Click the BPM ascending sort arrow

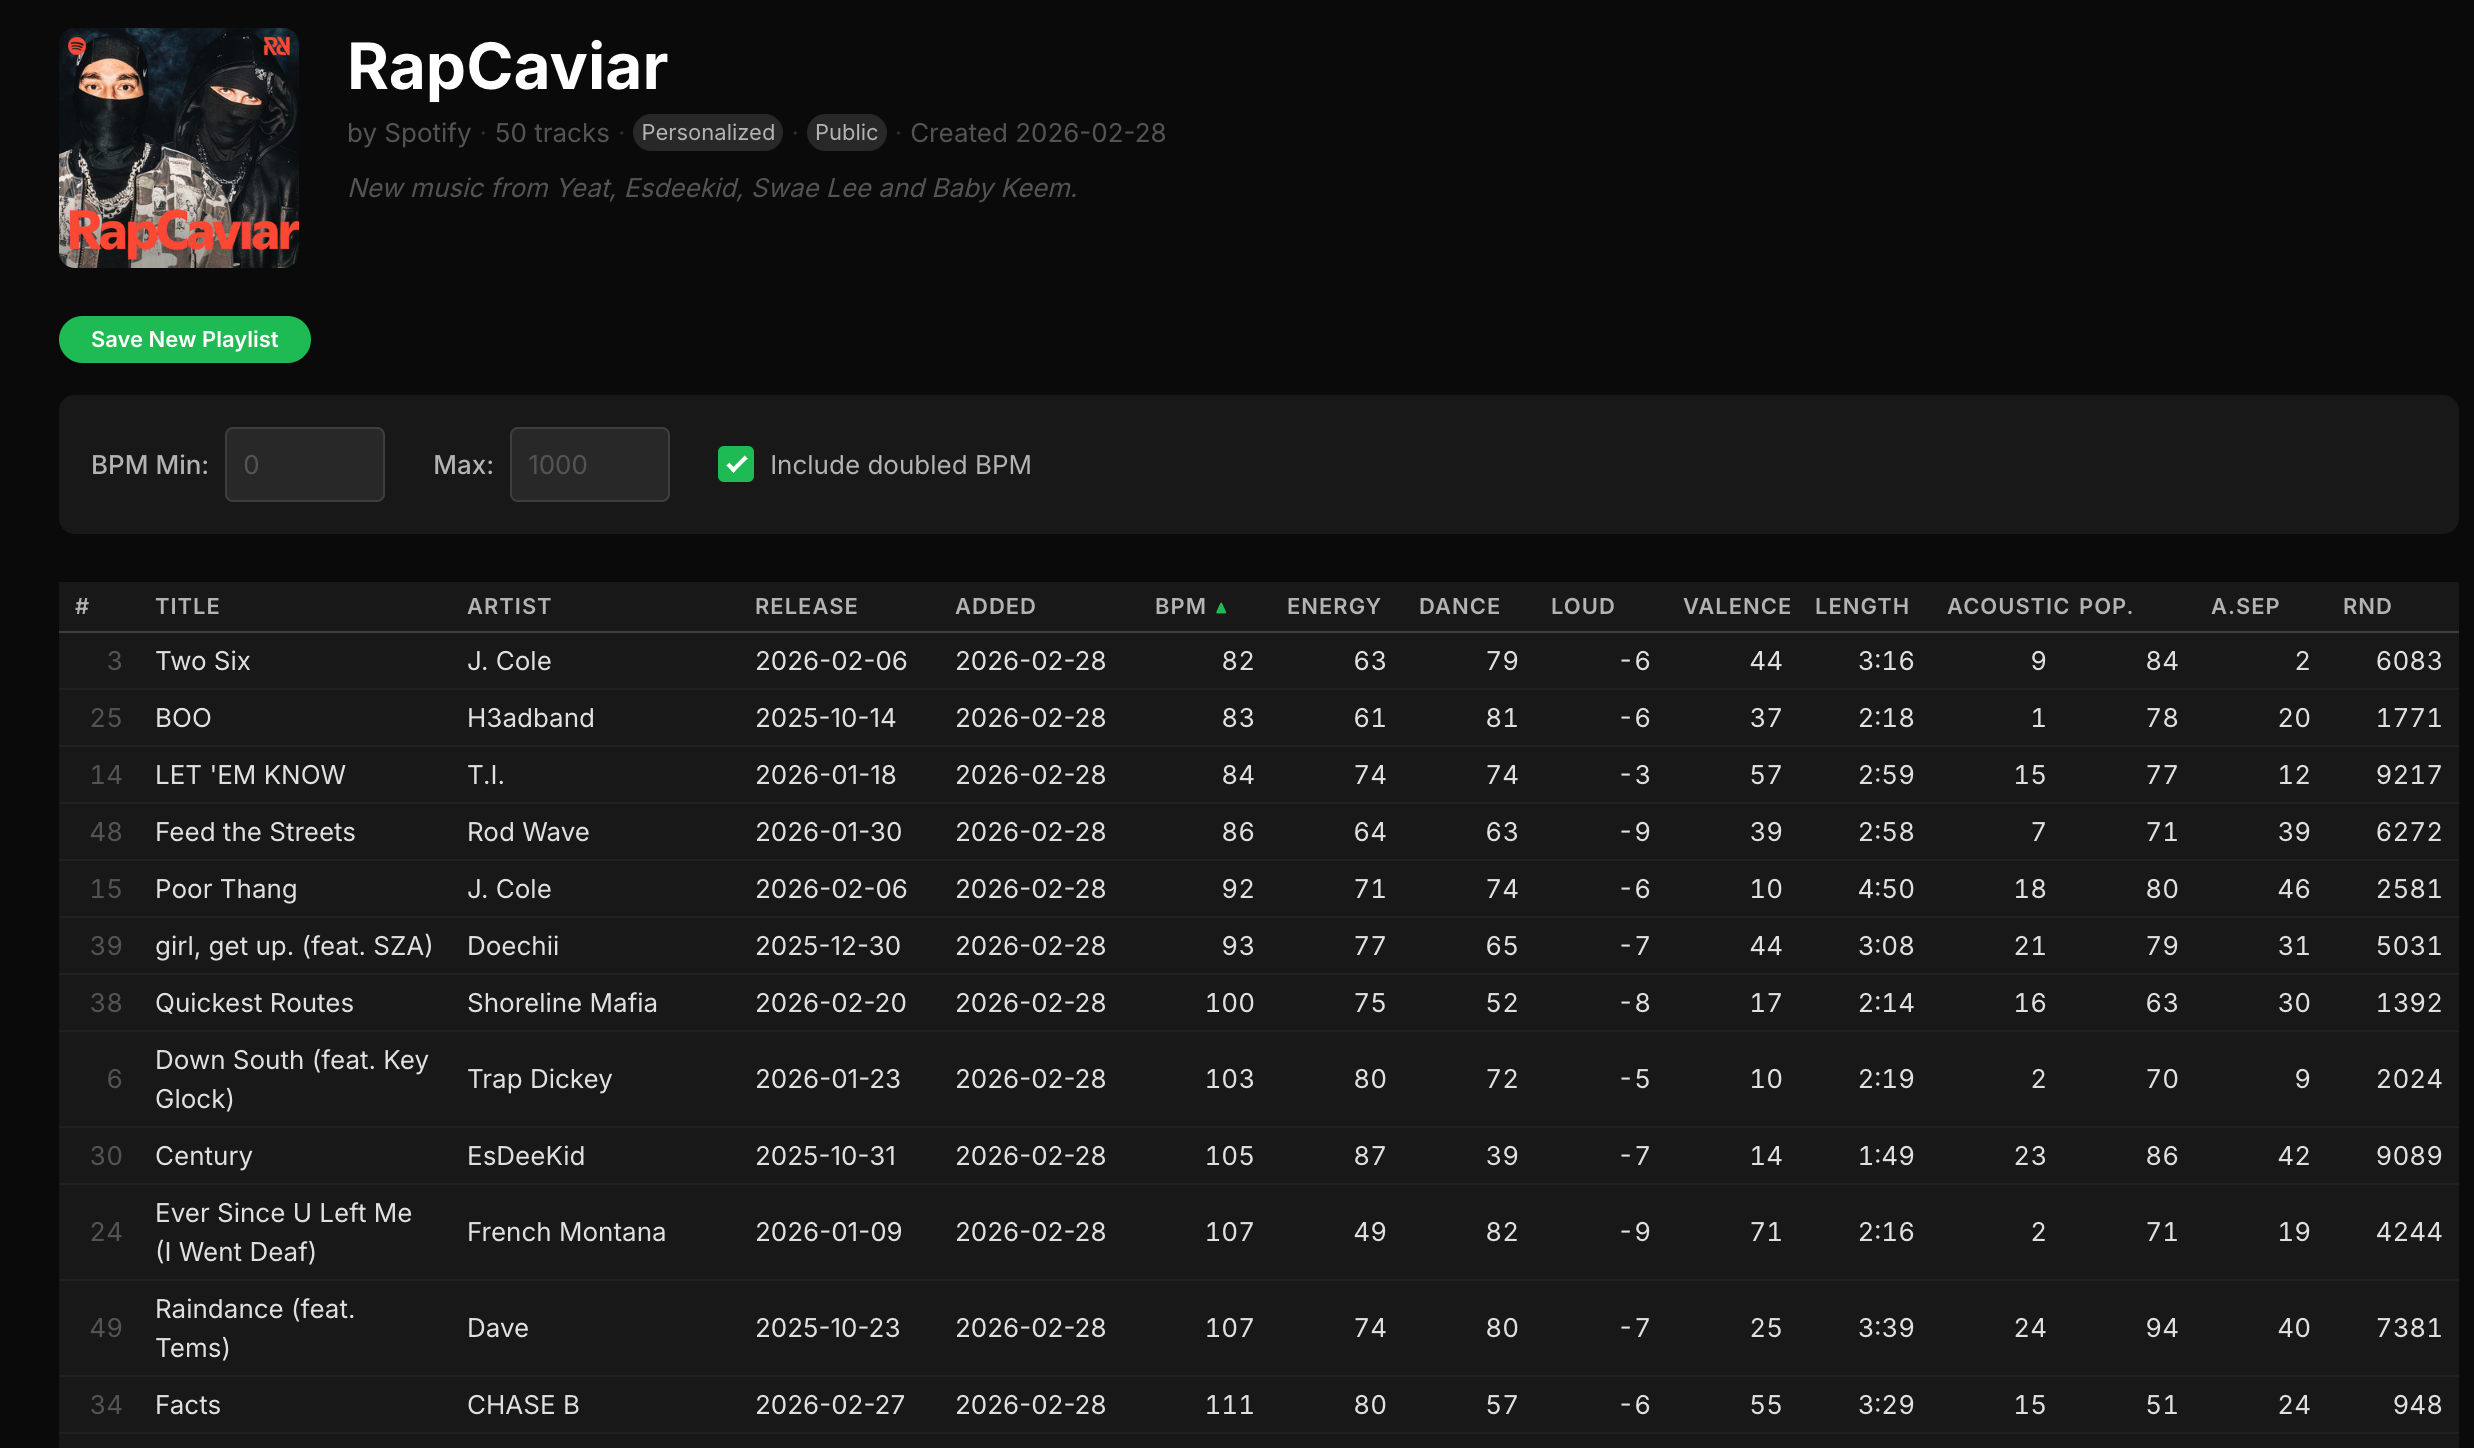point(1221,607)
